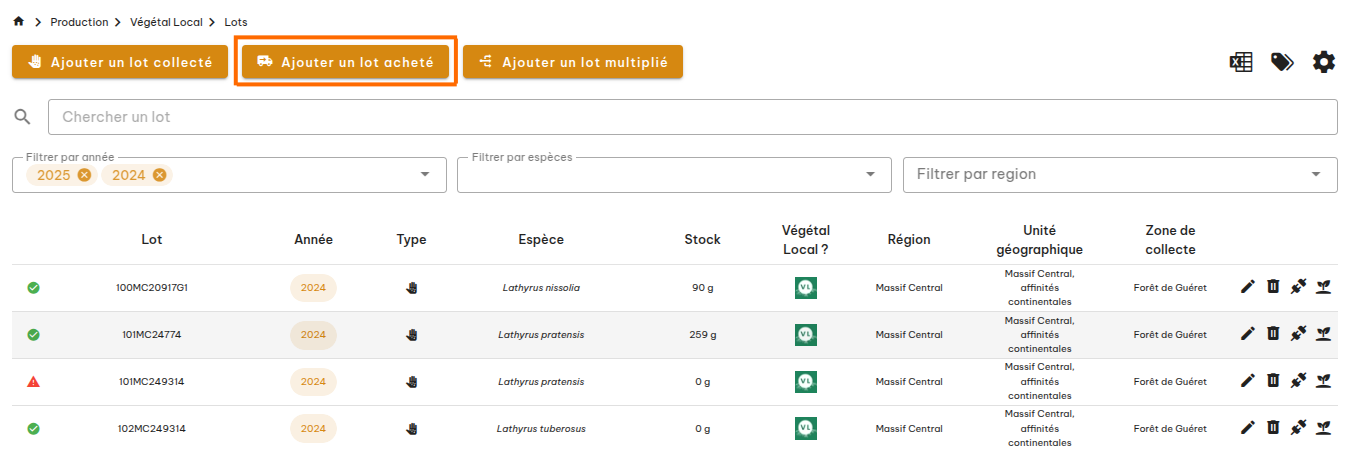This screenshot has width=1352, height=451.
Task: Click the plug icon for lot 101MC249314
Action: [1298, 381]
